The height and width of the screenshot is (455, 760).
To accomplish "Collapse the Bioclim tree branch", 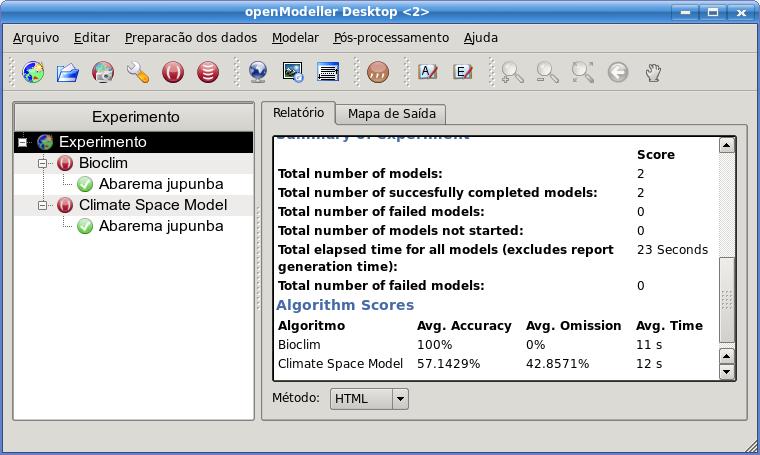I will (43, 163).
